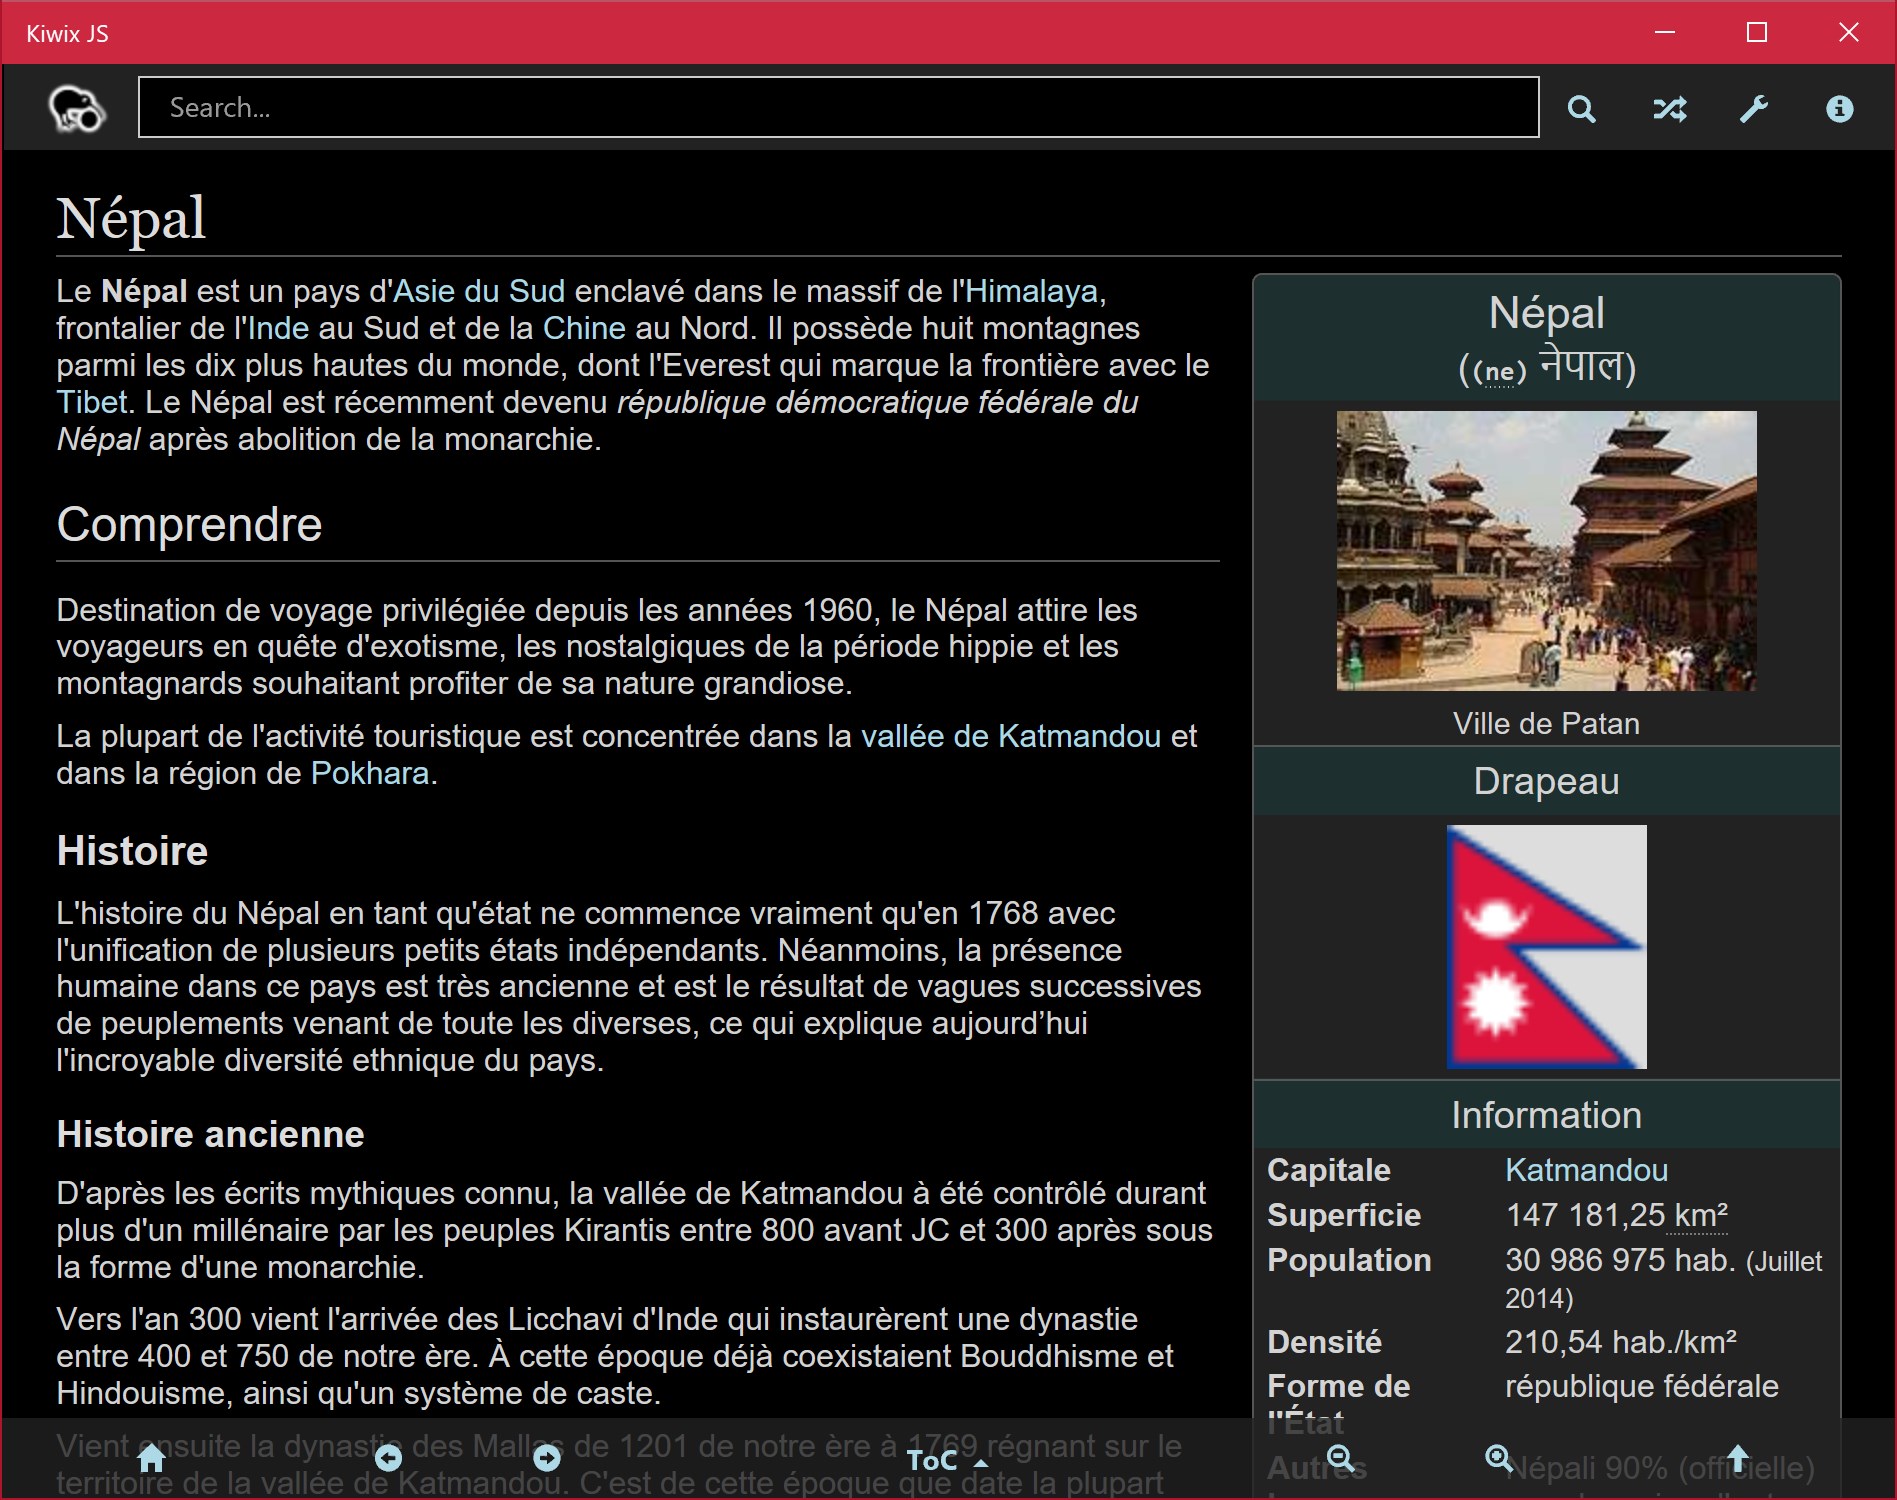Image resolution: width=1897 pixels, height=1500 pixels.
Task: Open settings with the wrench icon
Action: pyautogui.click(x=1755, y=108)
